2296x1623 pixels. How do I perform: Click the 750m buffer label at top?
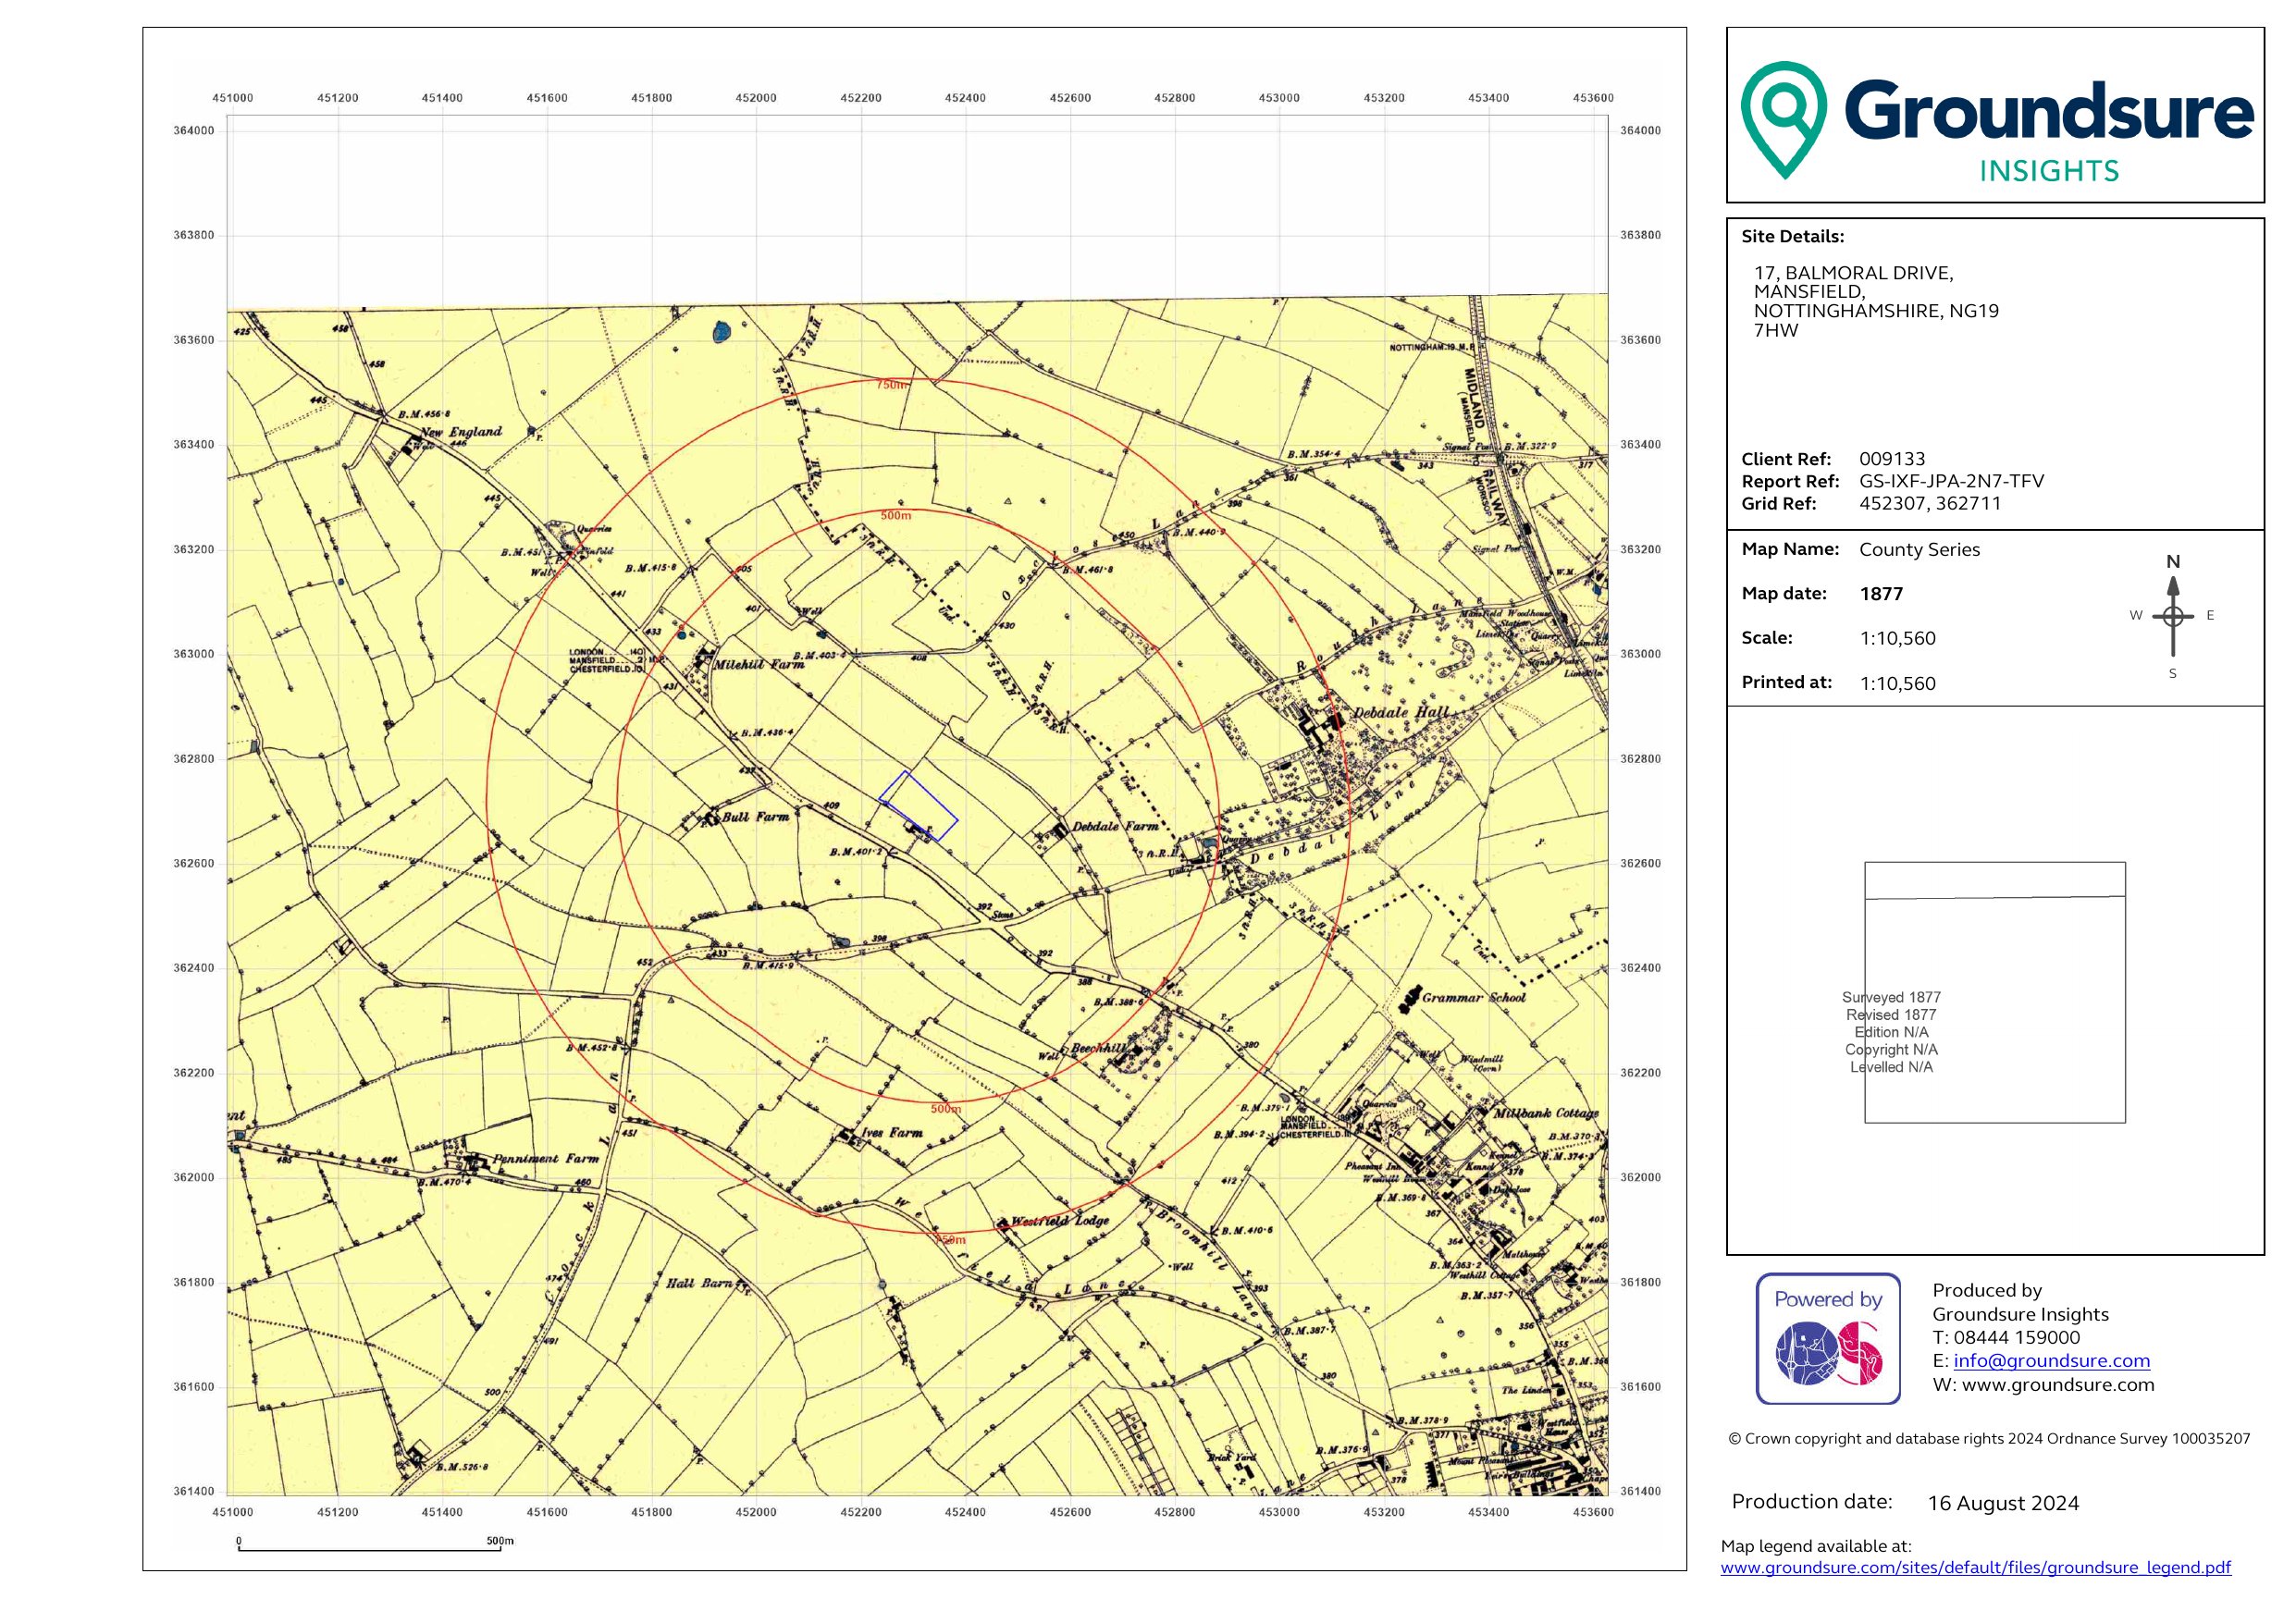[892, 385]
